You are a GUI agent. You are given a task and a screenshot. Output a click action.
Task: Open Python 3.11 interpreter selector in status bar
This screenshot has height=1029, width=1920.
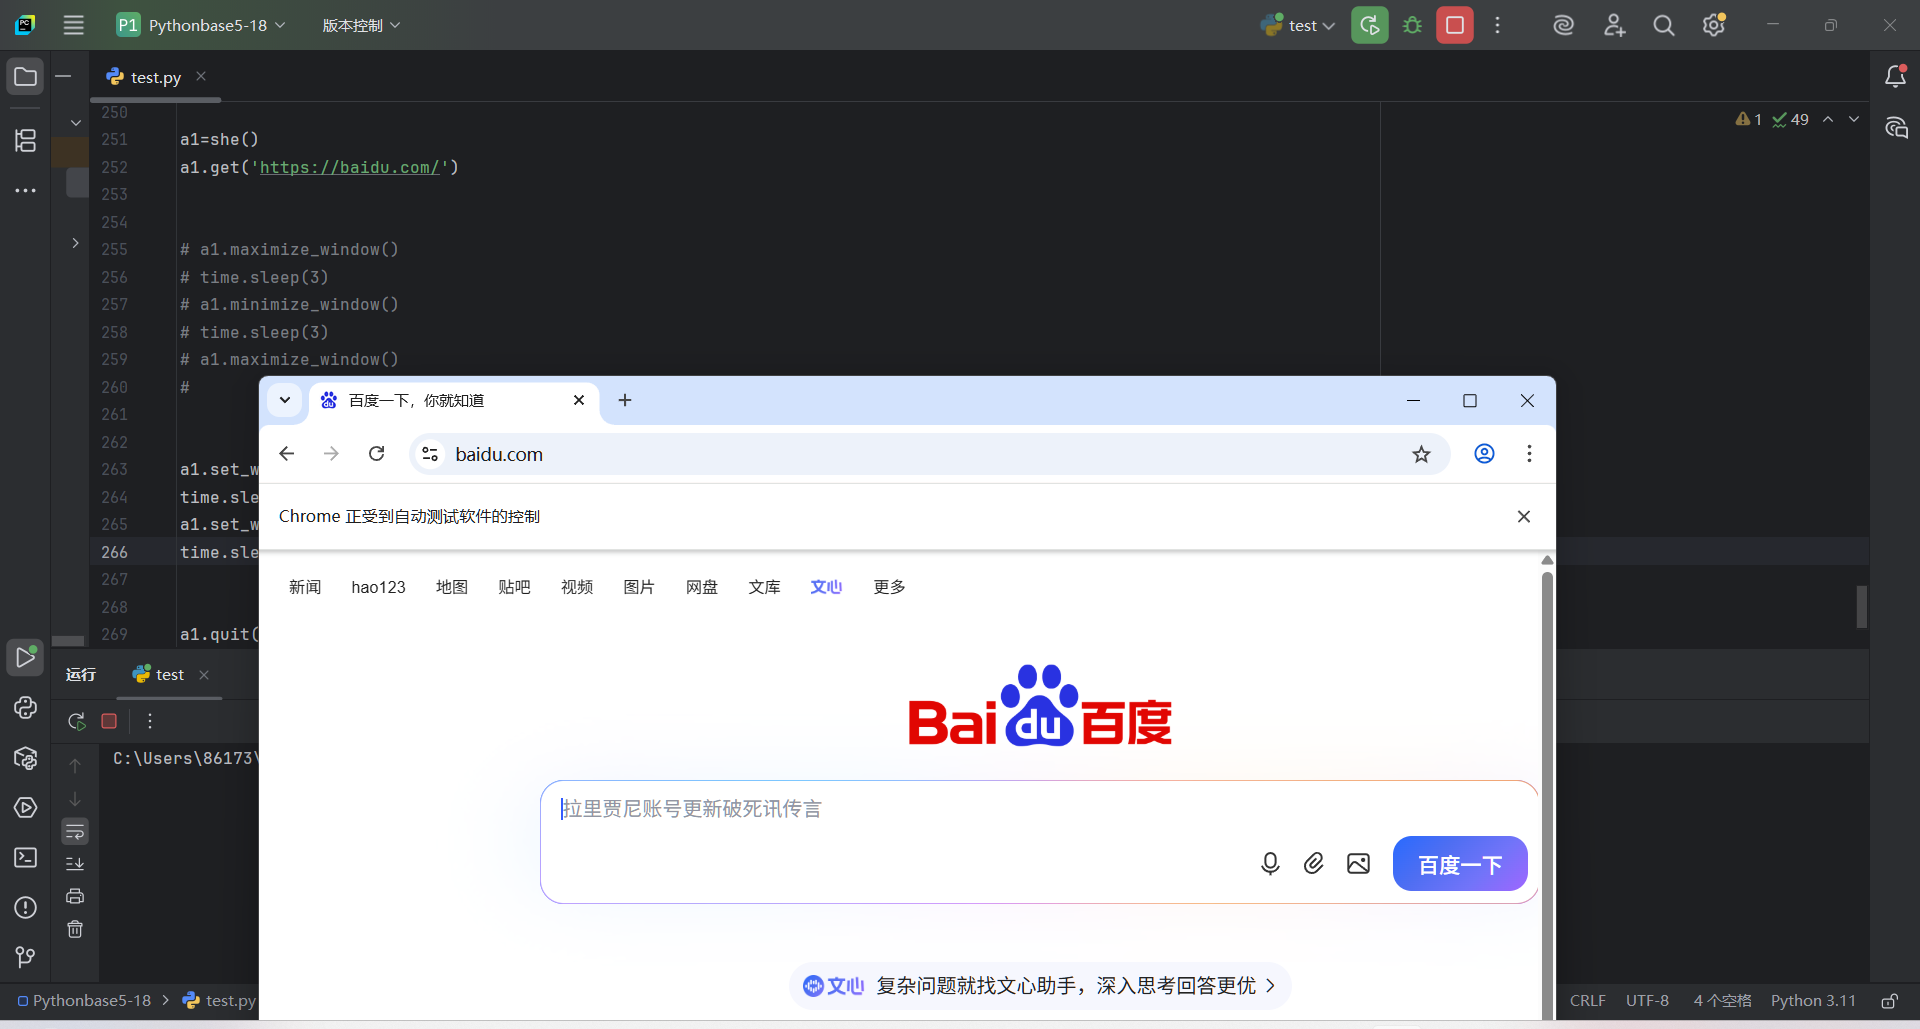[x=1813, y=1001]
